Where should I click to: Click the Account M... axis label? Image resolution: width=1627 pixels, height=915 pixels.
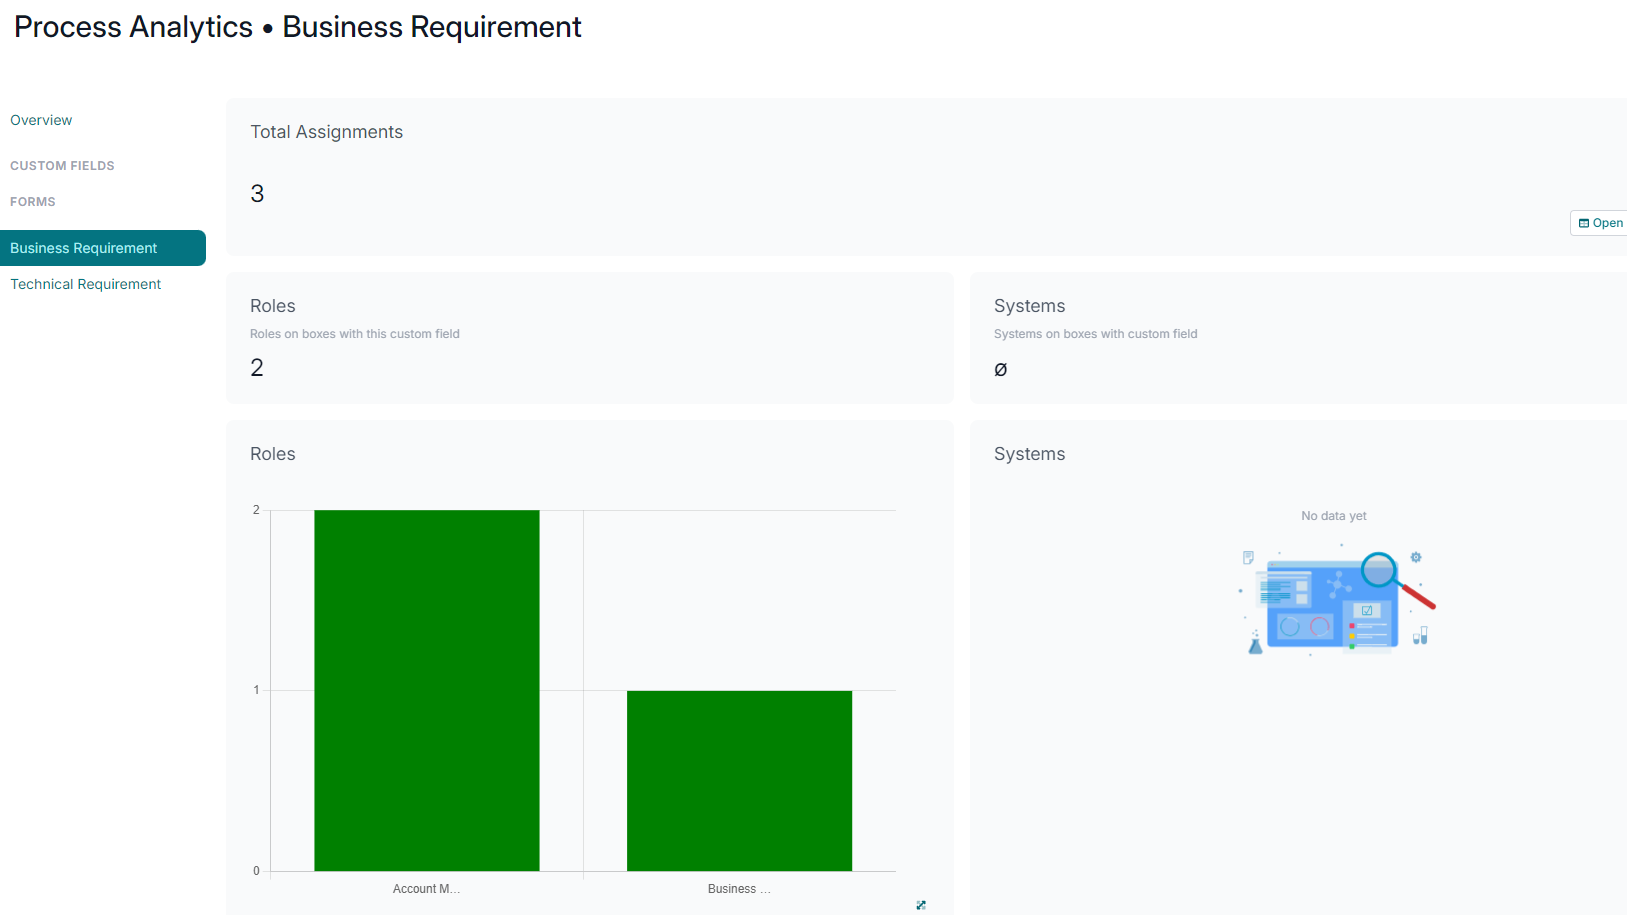426,889
